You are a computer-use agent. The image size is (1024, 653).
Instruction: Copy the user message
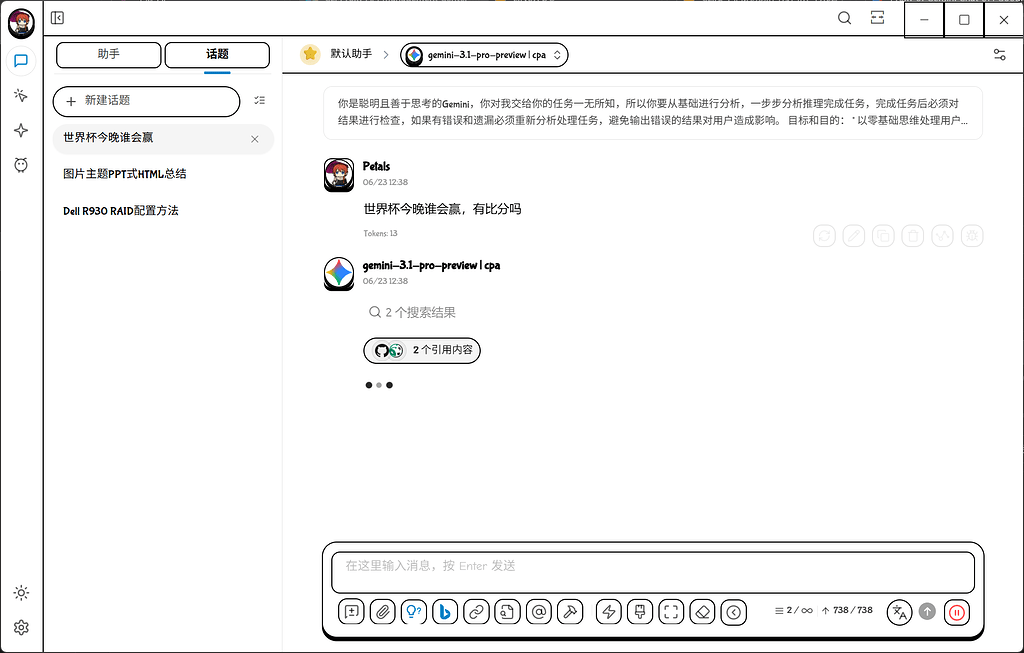883,236
